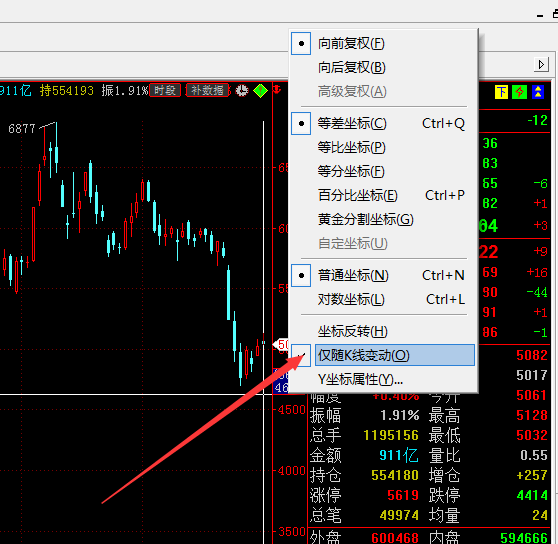Select 向前复权(F) option
This screenshot has width=558, height=544.
click(383, 43)
